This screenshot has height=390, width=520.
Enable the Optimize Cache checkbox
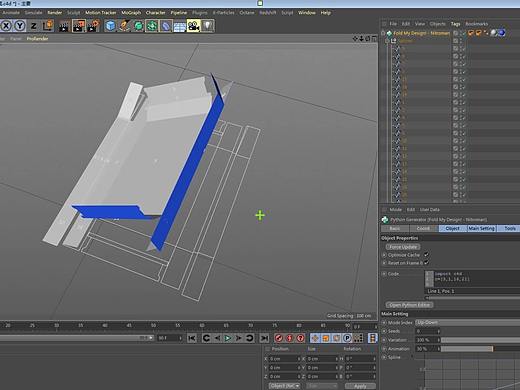pyautogui.click(x=426, y=255)
